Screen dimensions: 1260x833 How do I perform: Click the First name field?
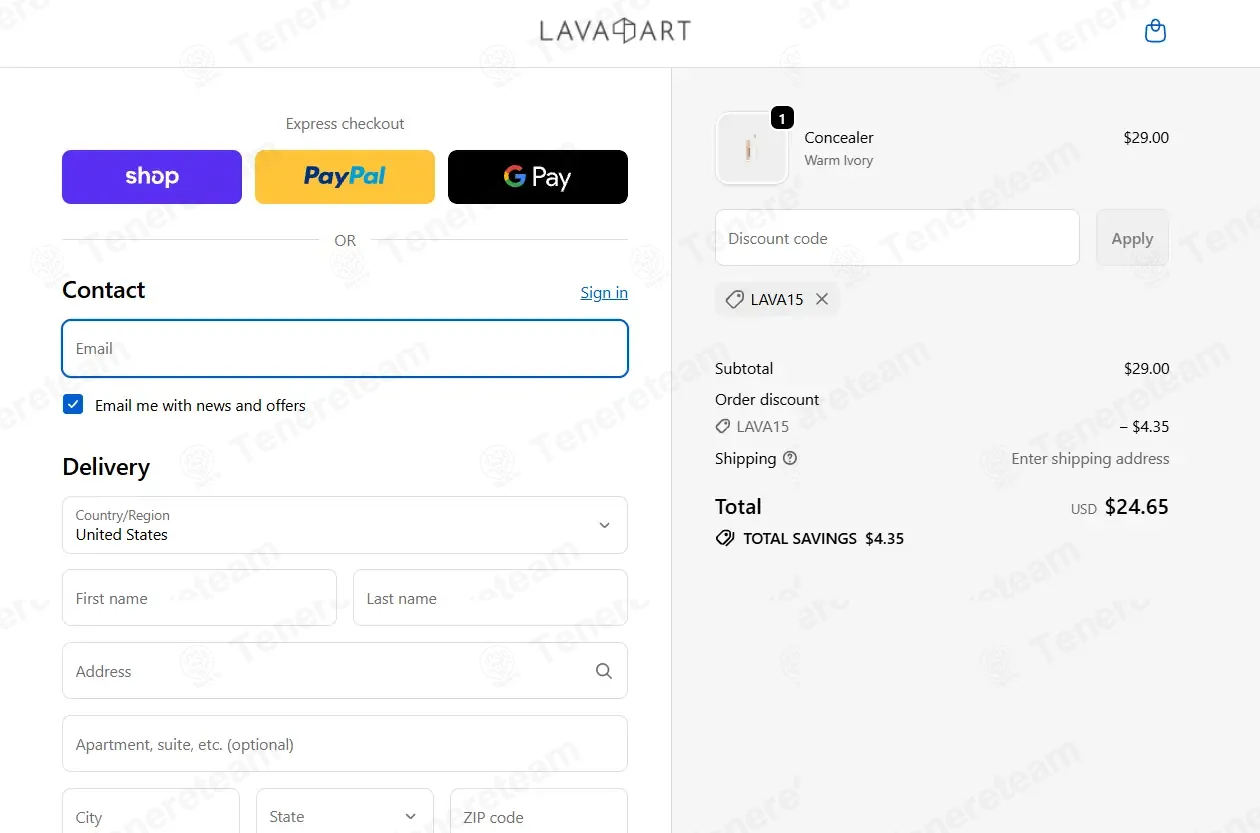pos(199,598)
